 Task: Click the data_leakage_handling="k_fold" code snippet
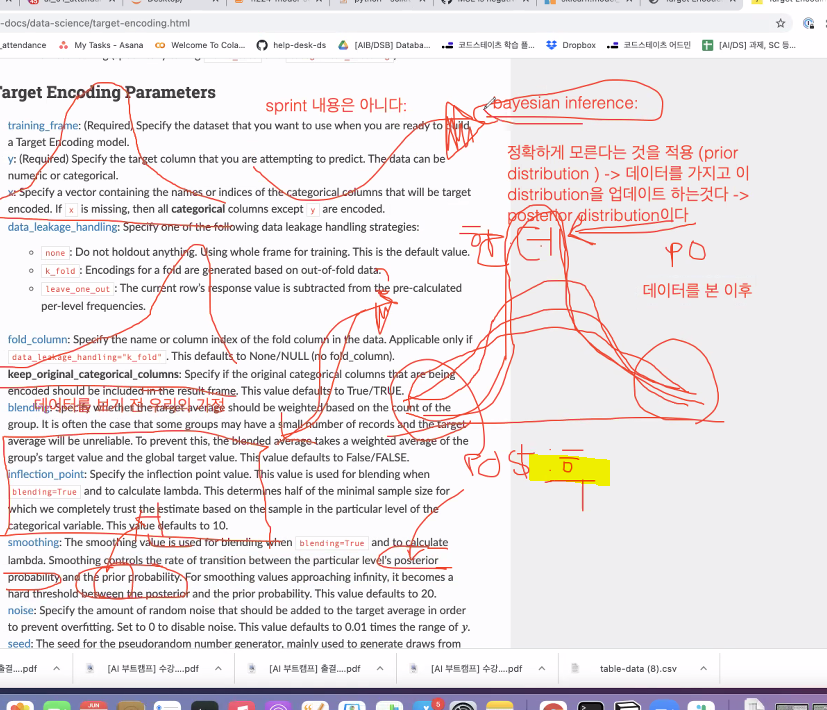[87, 357]
